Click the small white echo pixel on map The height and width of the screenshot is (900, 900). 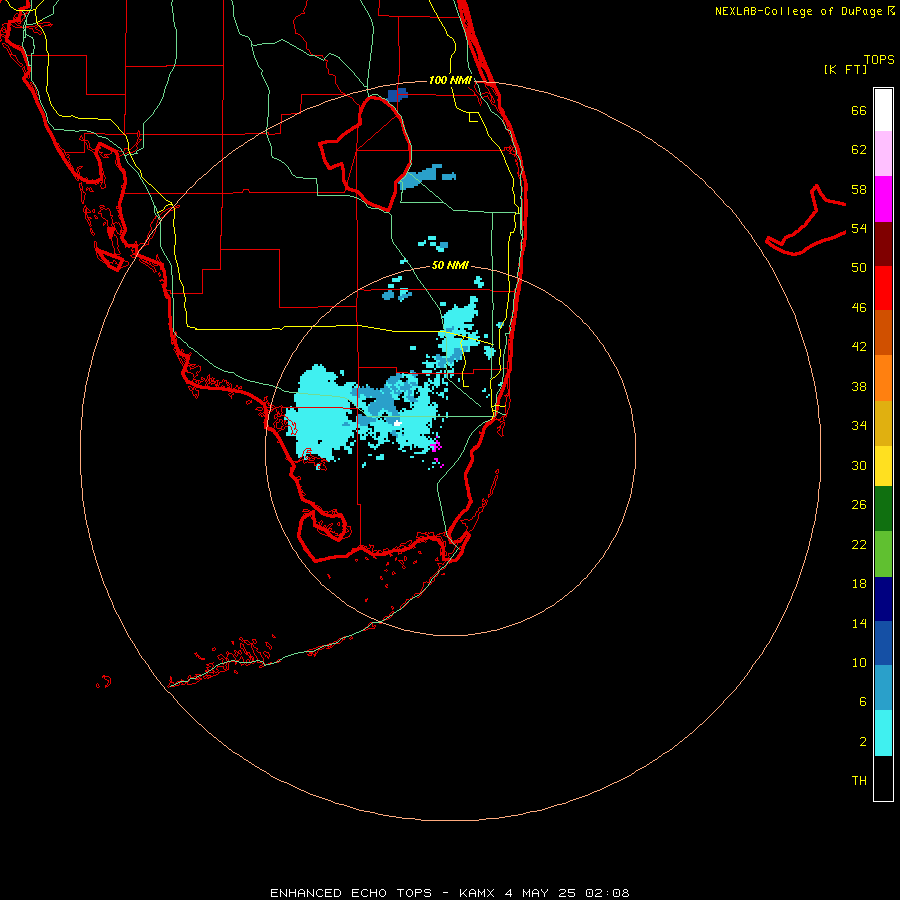point(397,423)
